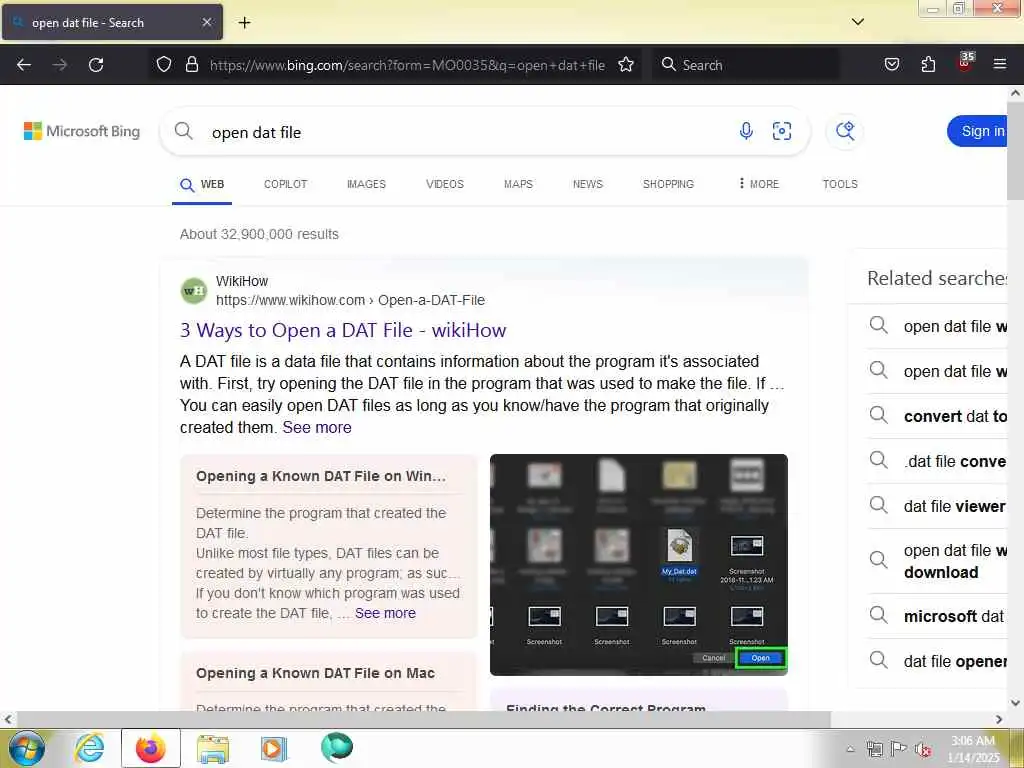Open the TOOLS option
The height and width of the screenshot is (768, 1024).
[840, 185]
